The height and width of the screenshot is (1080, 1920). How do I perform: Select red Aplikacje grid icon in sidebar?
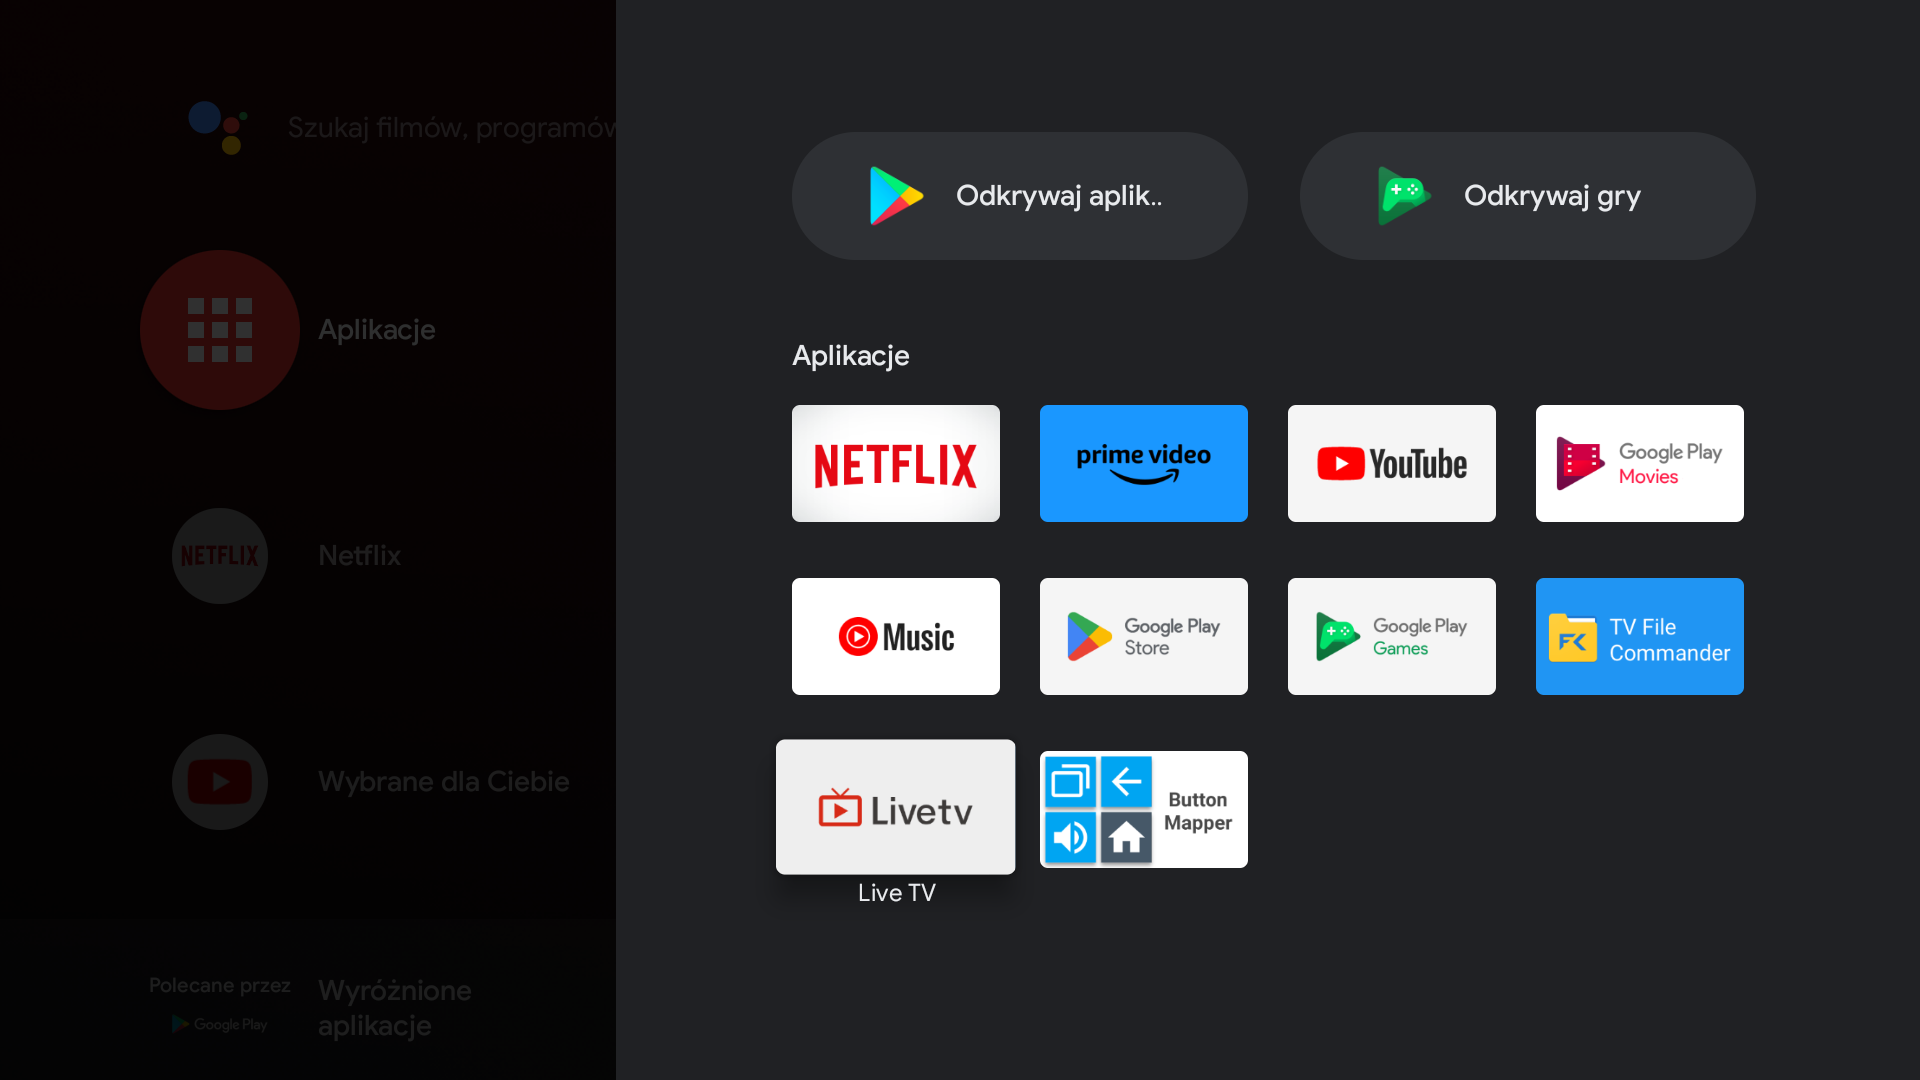point(220,330)
